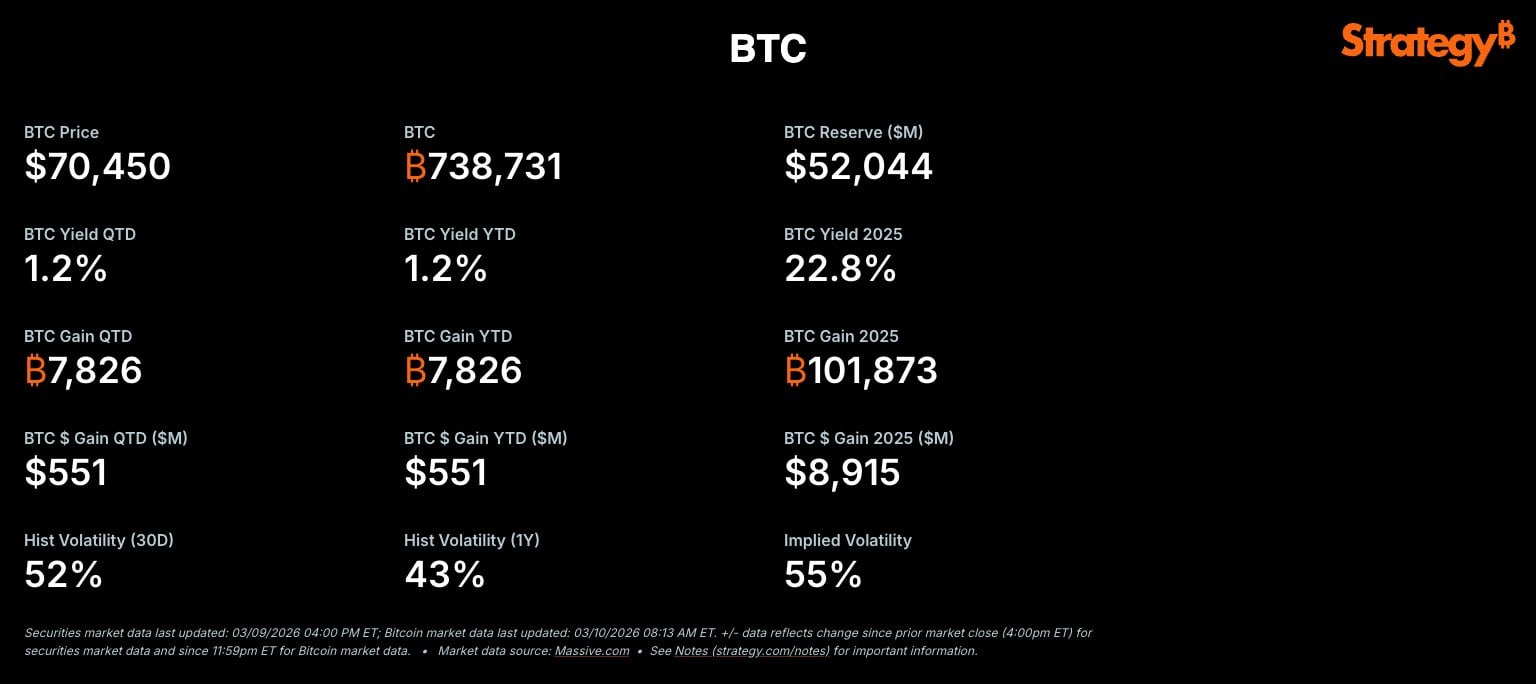Click the BTC $ Gain 2025 value $8,915
Viewport: 1536px width, 684px height.
click(842, 473)
